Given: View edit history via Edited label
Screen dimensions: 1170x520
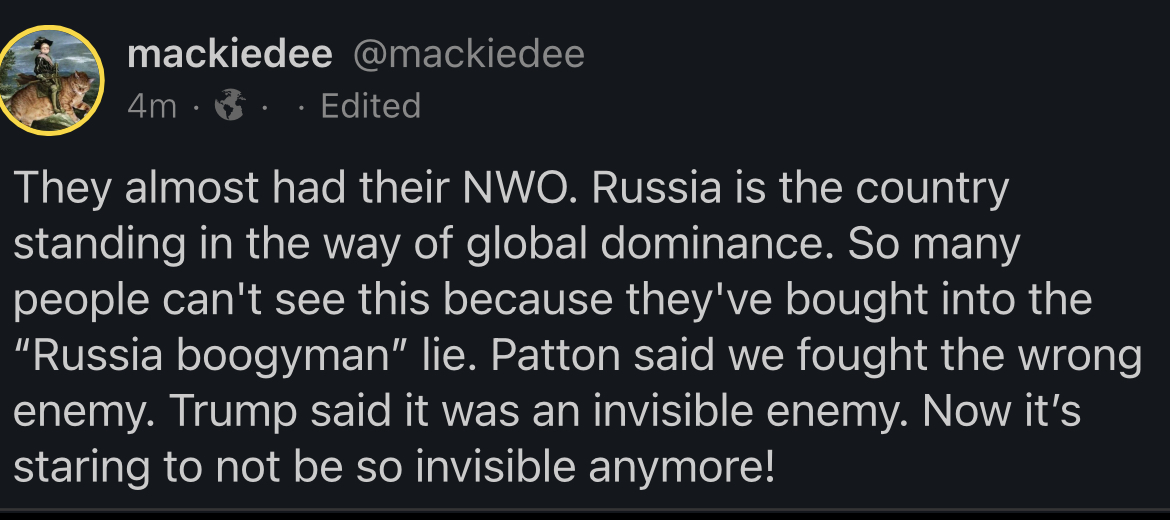Looking at the screenshot, I should click(x=370, y=106).
